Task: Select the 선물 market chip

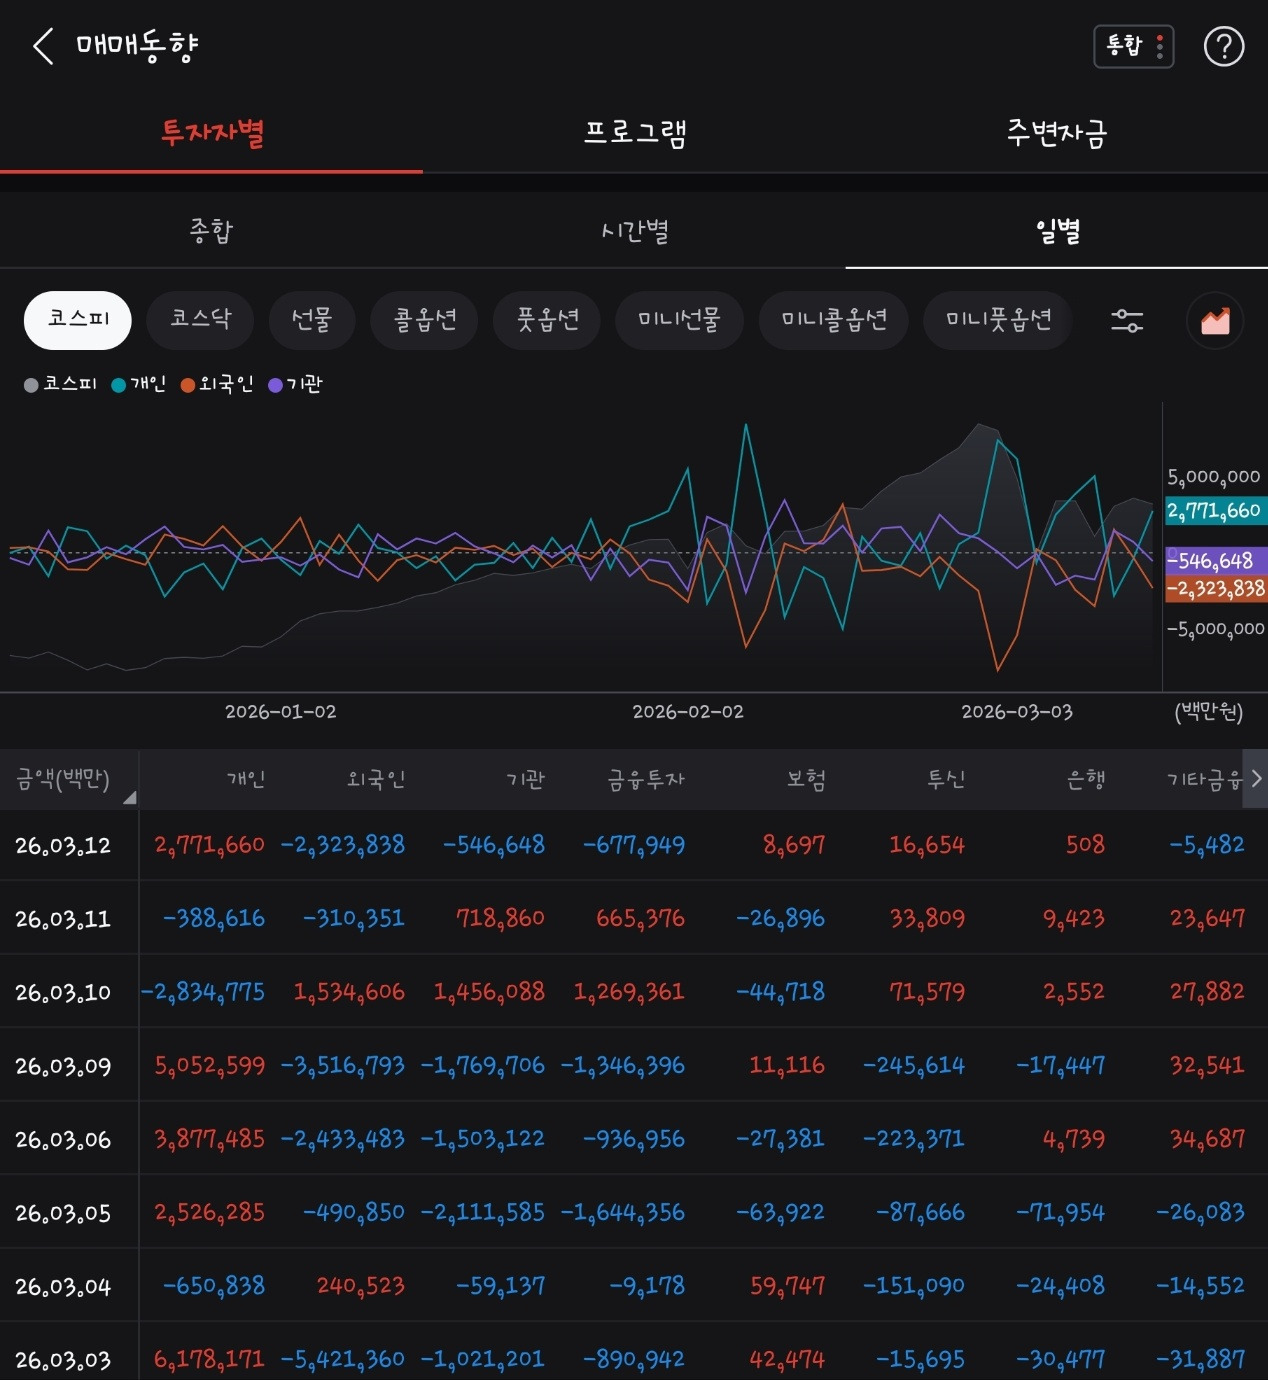Action: 311,320
